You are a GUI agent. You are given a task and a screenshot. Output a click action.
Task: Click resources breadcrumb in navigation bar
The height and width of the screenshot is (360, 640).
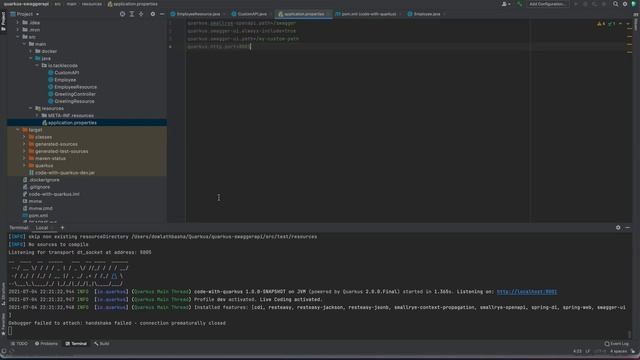click(x=91, y=4)
